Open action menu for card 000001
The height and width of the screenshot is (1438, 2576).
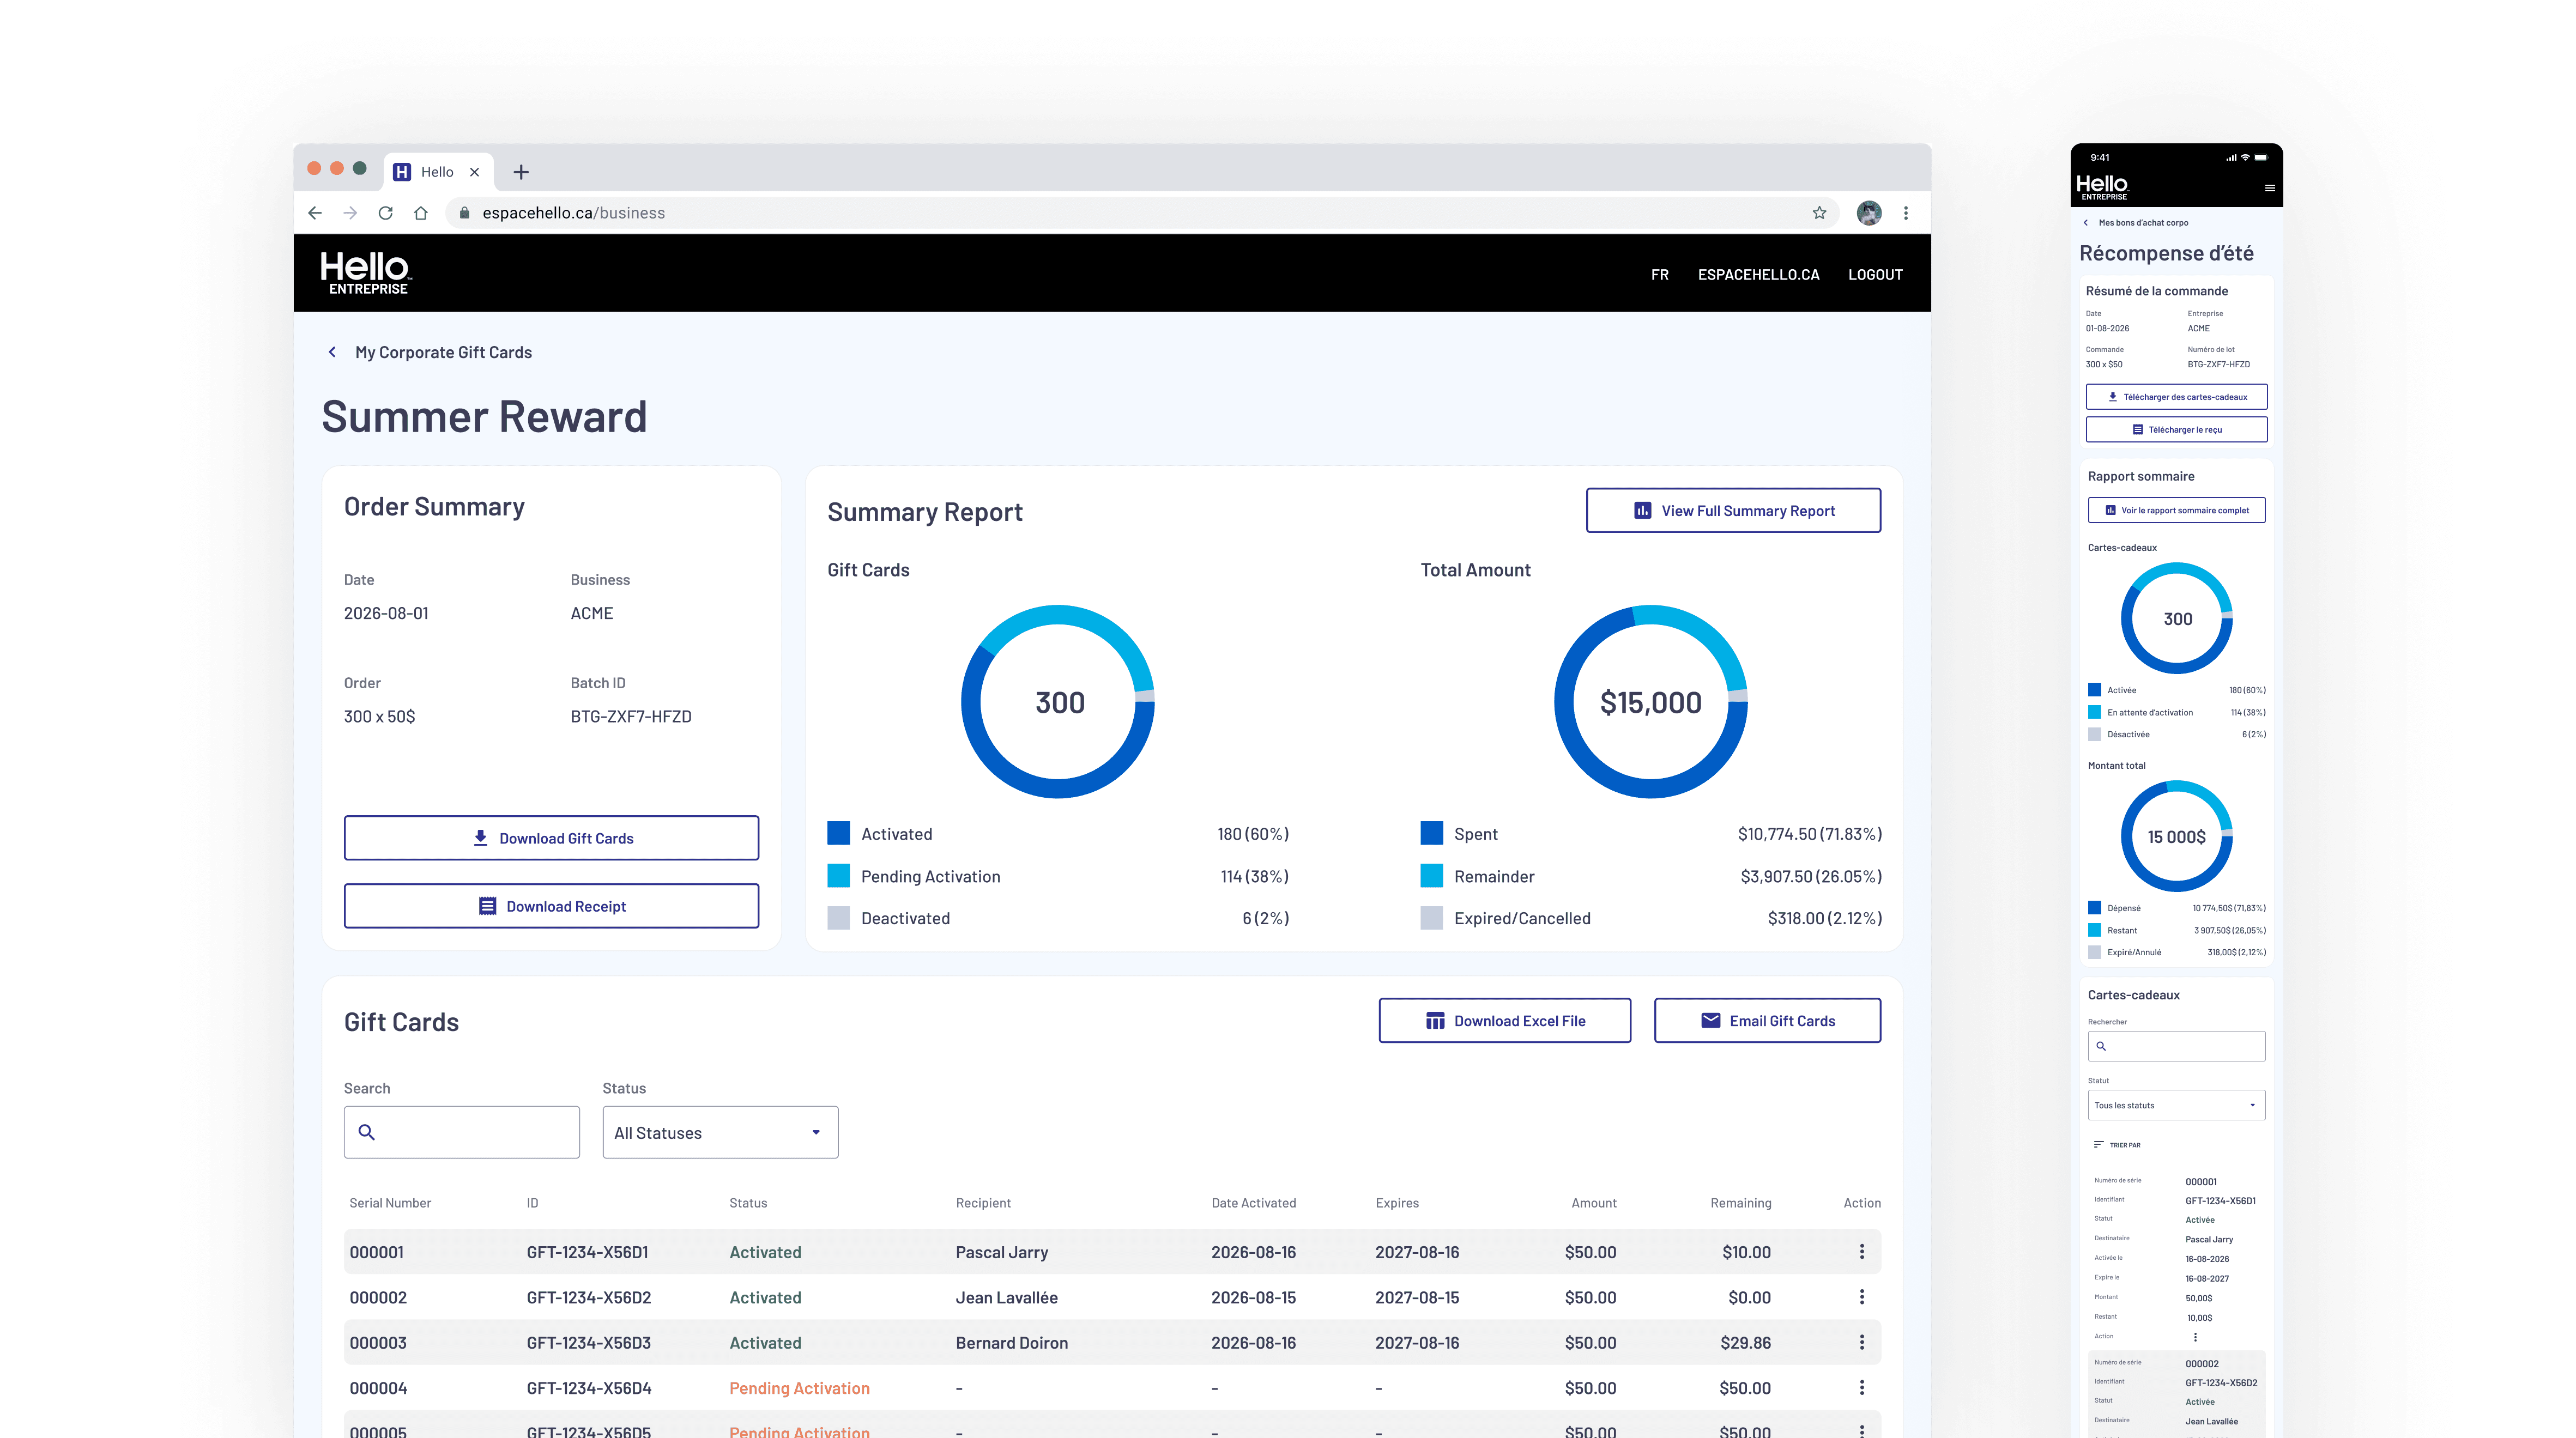[x=1861, y=1252]
